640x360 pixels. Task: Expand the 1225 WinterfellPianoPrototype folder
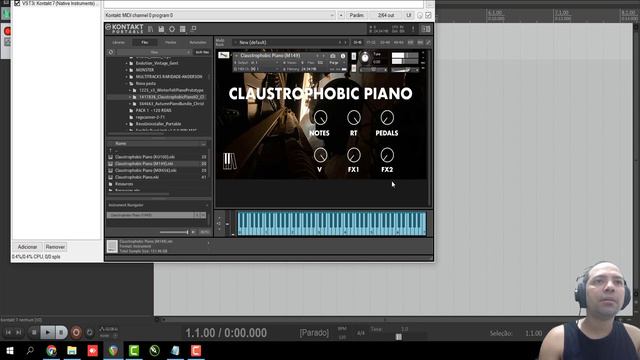pos(130,90)
